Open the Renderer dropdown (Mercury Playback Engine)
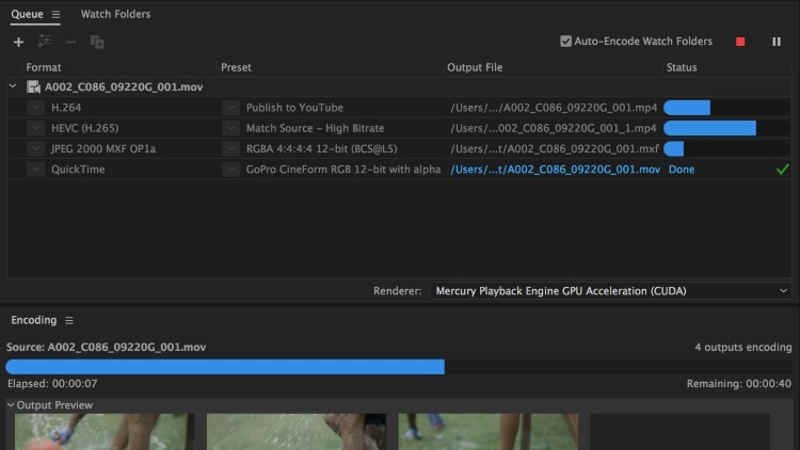800x450 pixels. coord(611,291)
